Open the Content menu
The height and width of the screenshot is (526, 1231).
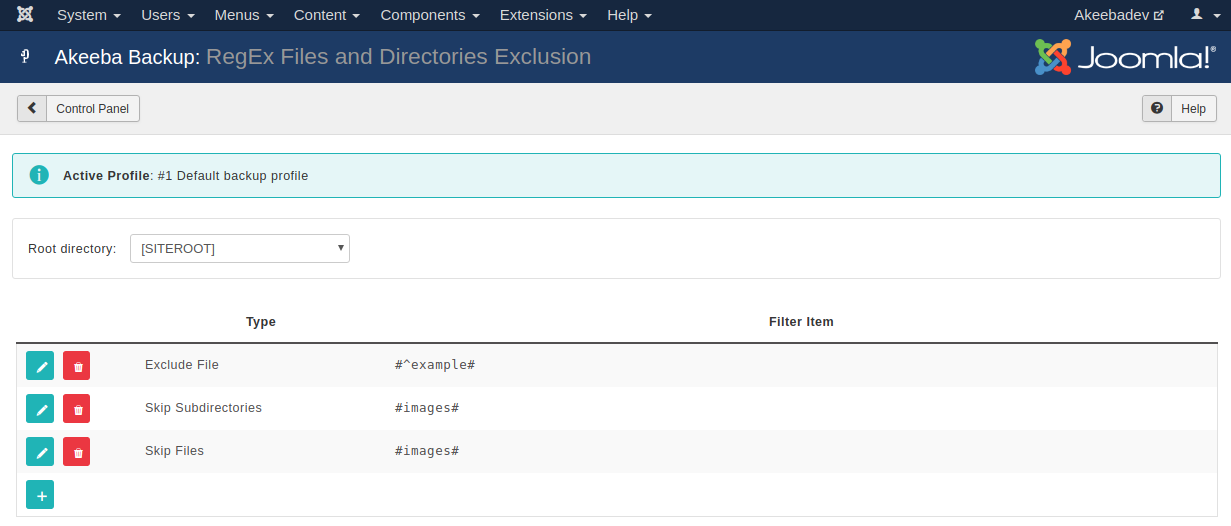coord(327,15)
